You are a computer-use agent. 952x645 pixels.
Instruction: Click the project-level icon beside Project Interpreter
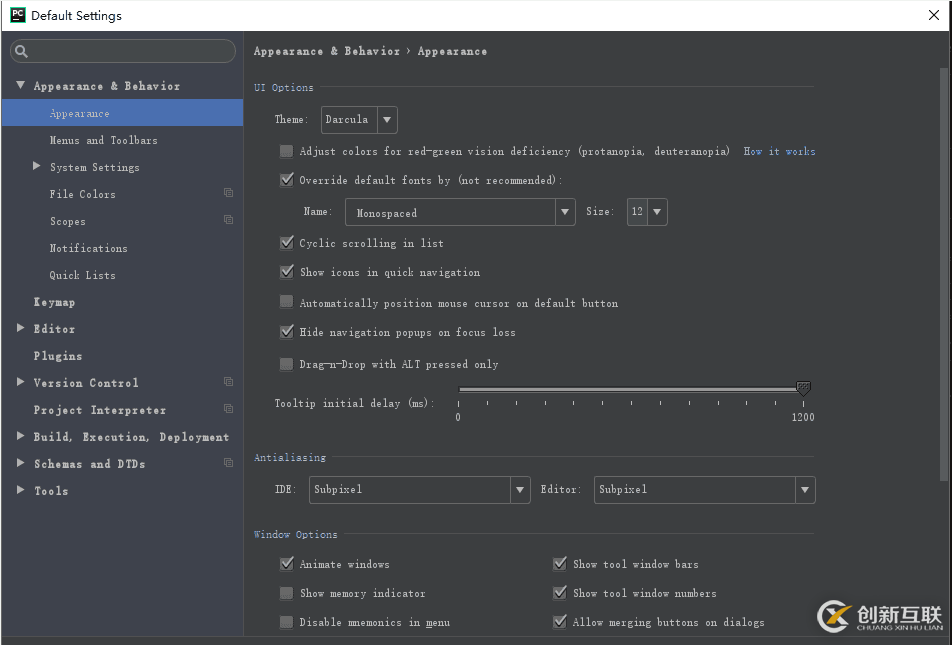tap(229, 409)
